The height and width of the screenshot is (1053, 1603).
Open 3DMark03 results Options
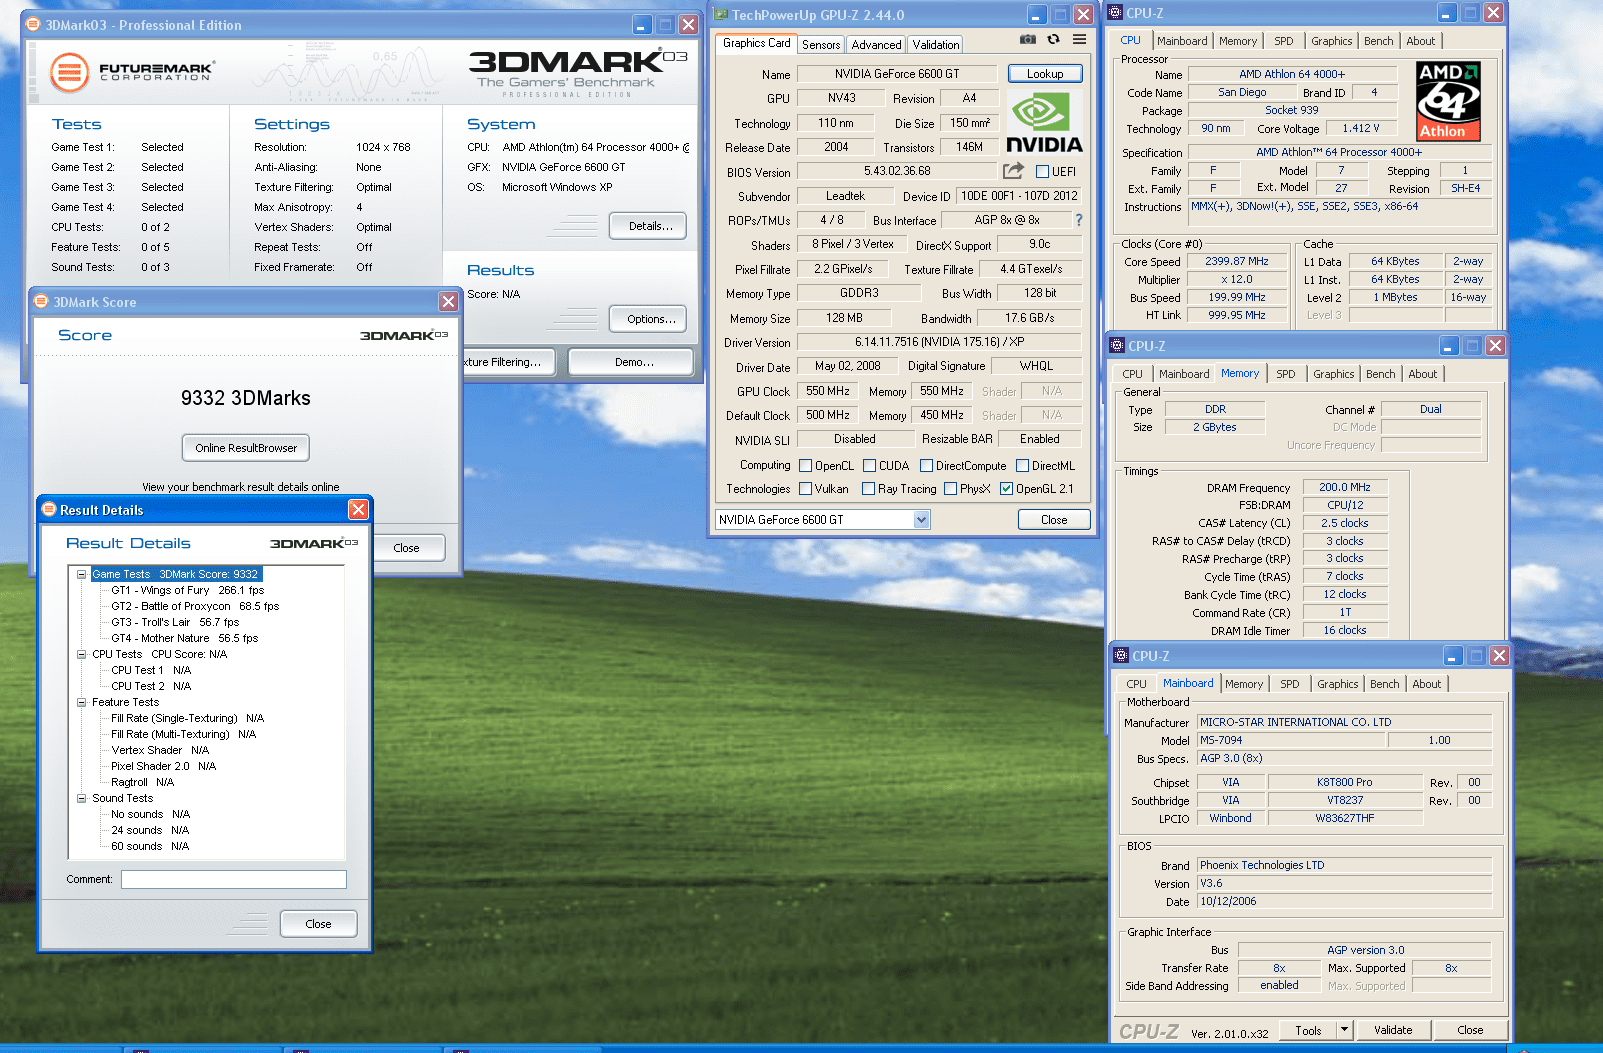[x=648, y=319]
